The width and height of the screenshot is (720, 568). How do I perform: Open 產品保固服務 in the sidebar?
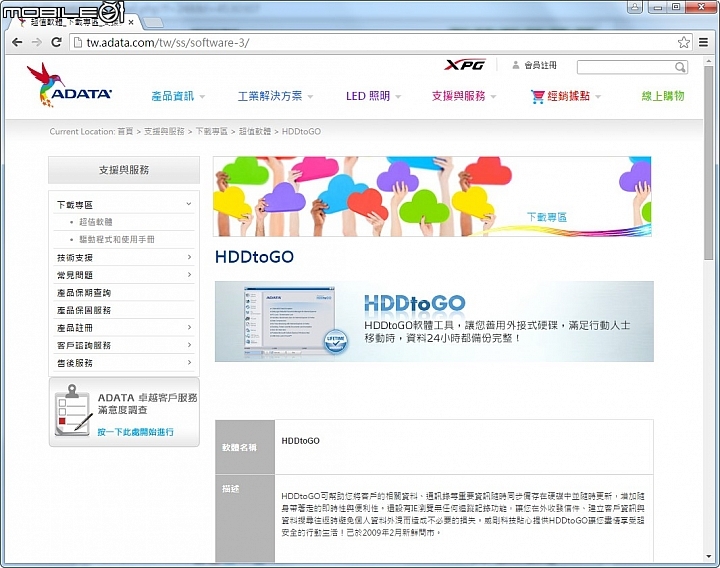point(84,310)
